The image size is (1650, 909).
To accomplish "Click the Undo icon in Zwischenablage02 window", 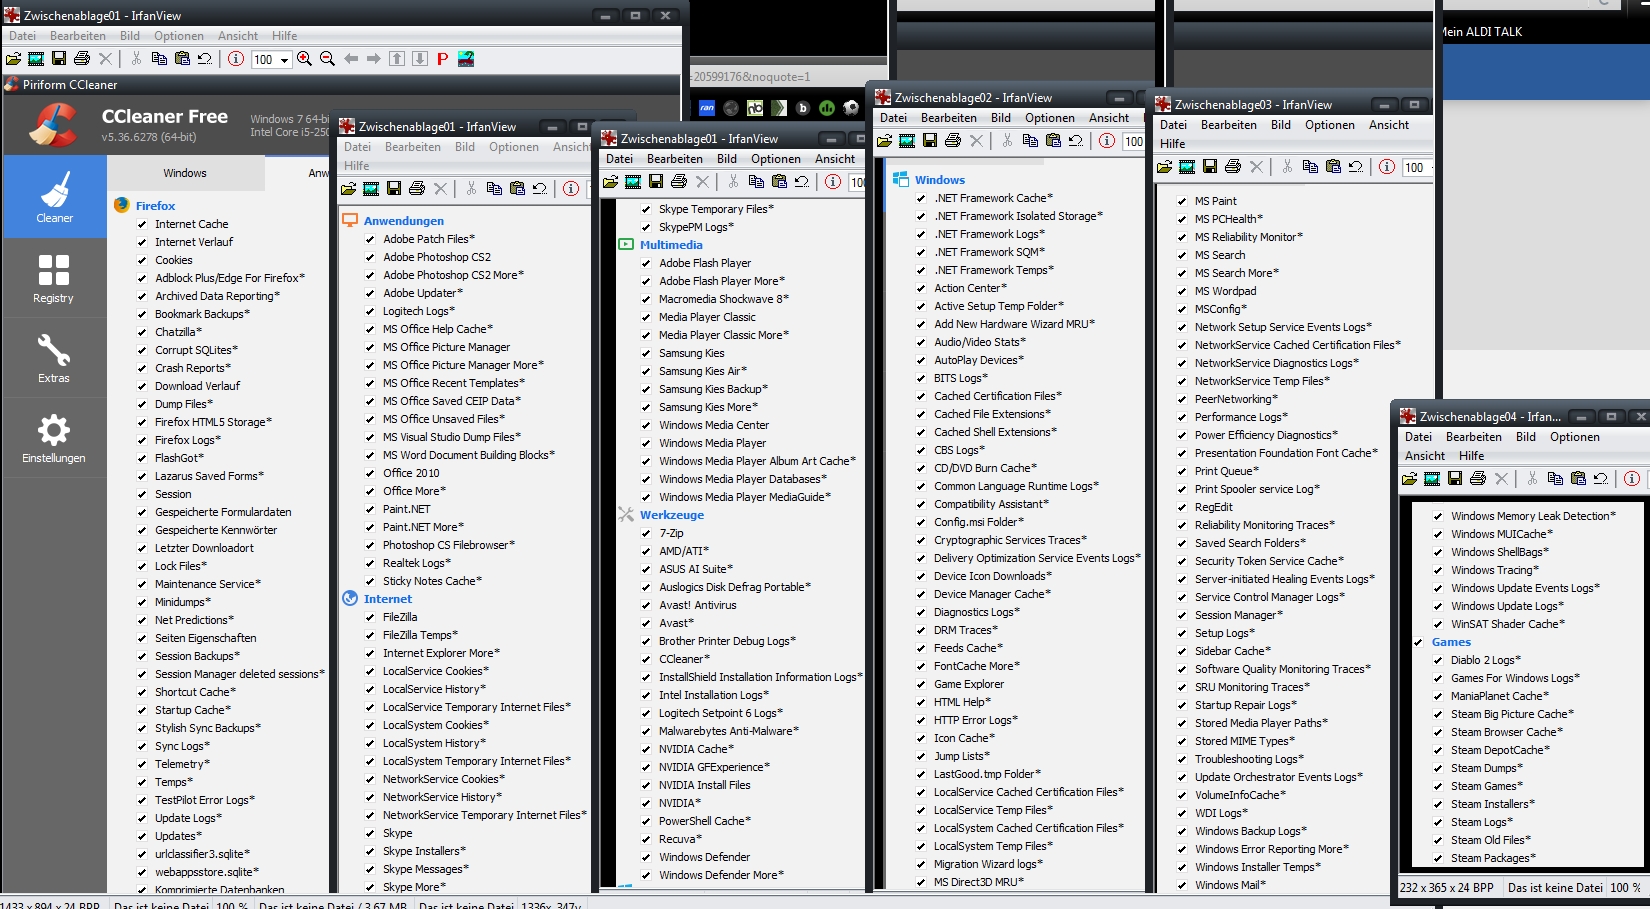I will [1076, 141].
